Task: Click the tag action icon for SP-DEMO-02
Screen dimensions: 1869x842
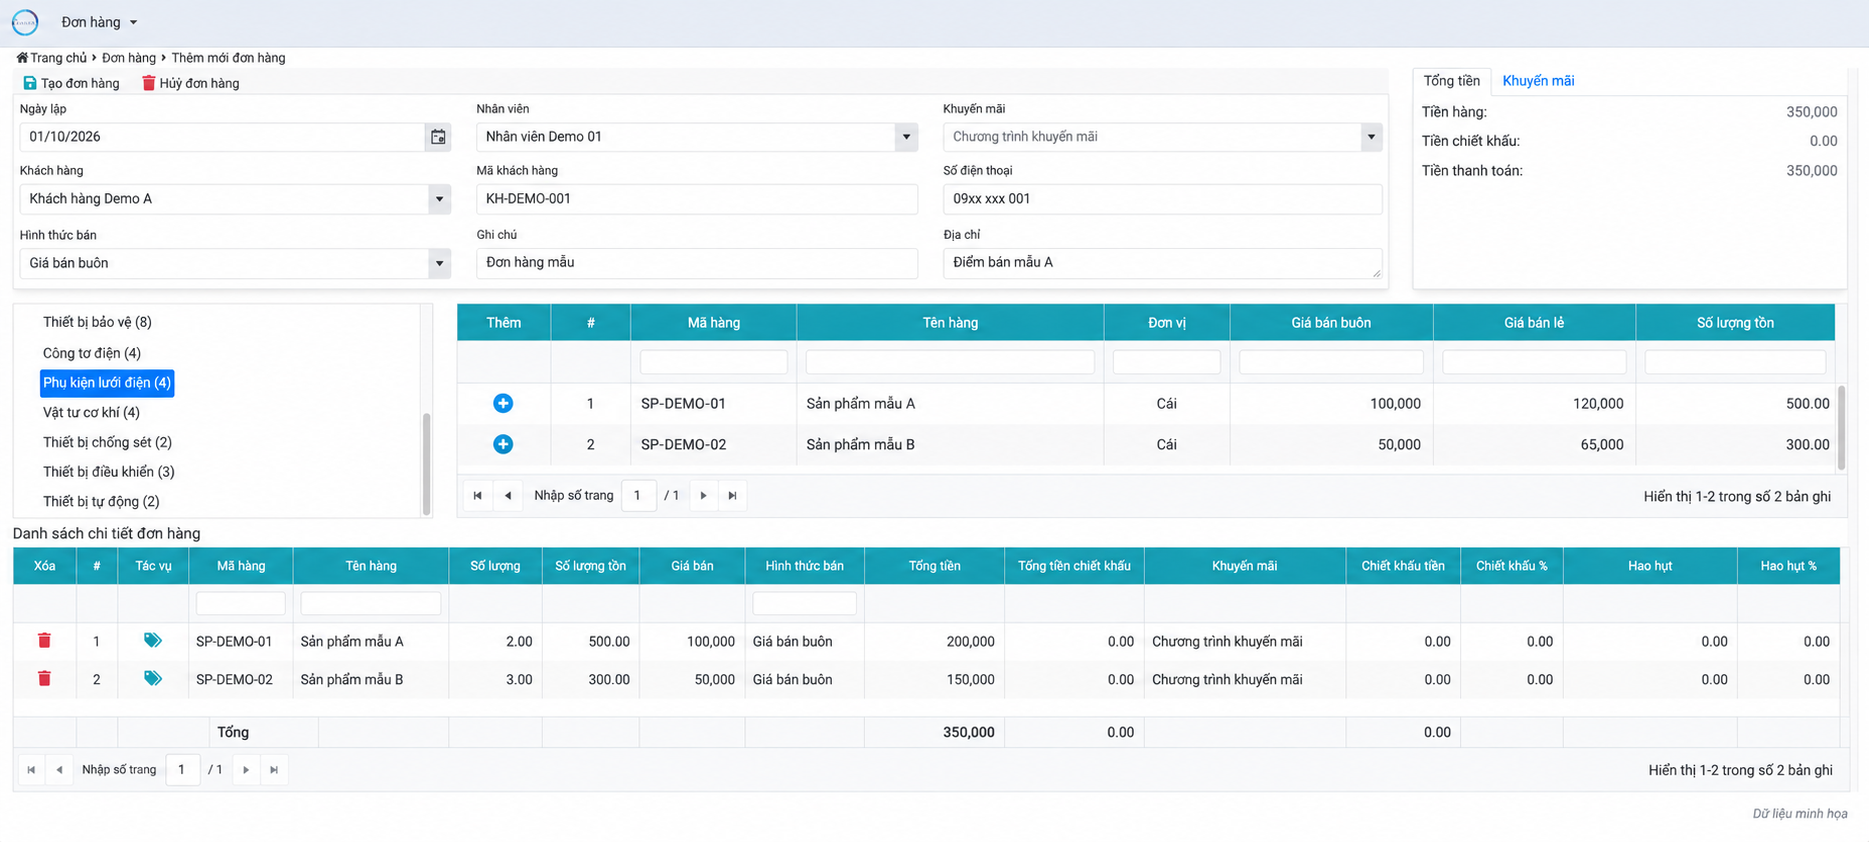Action: pos(152,678)
